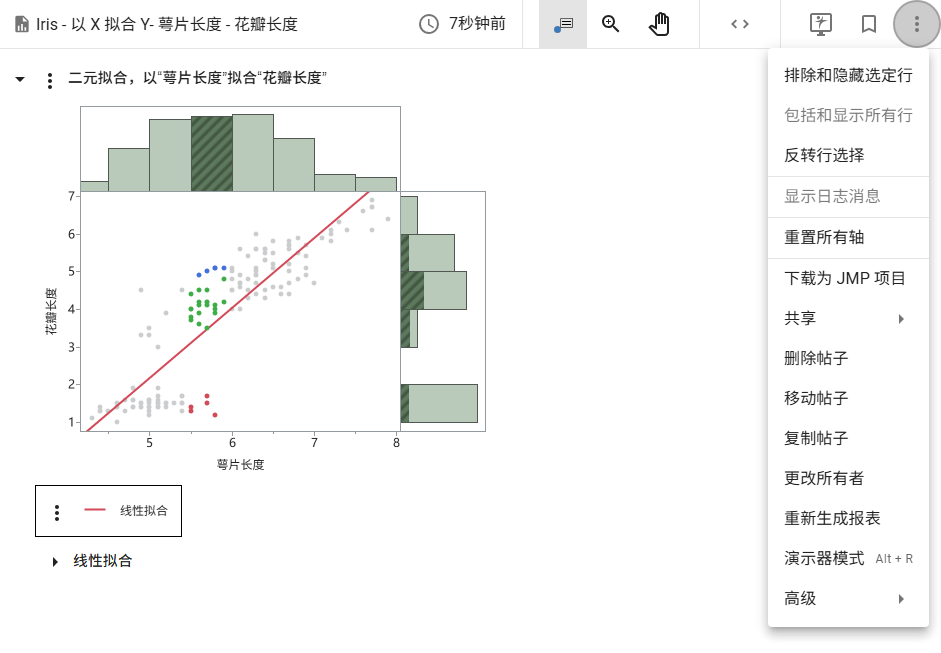
Task: Activate the magnifier zoom tool
Action: [610, 24]
